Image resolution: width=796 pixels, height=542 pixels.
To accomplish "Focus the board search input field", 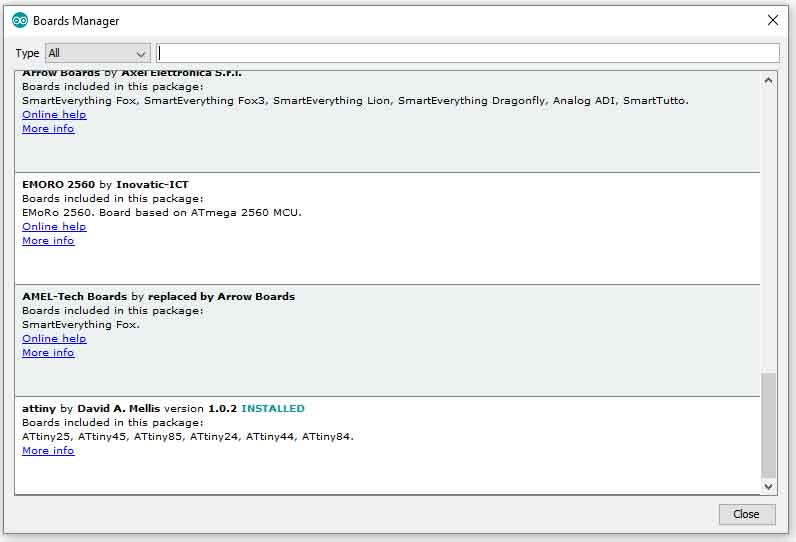I will [x=468, y=53].
